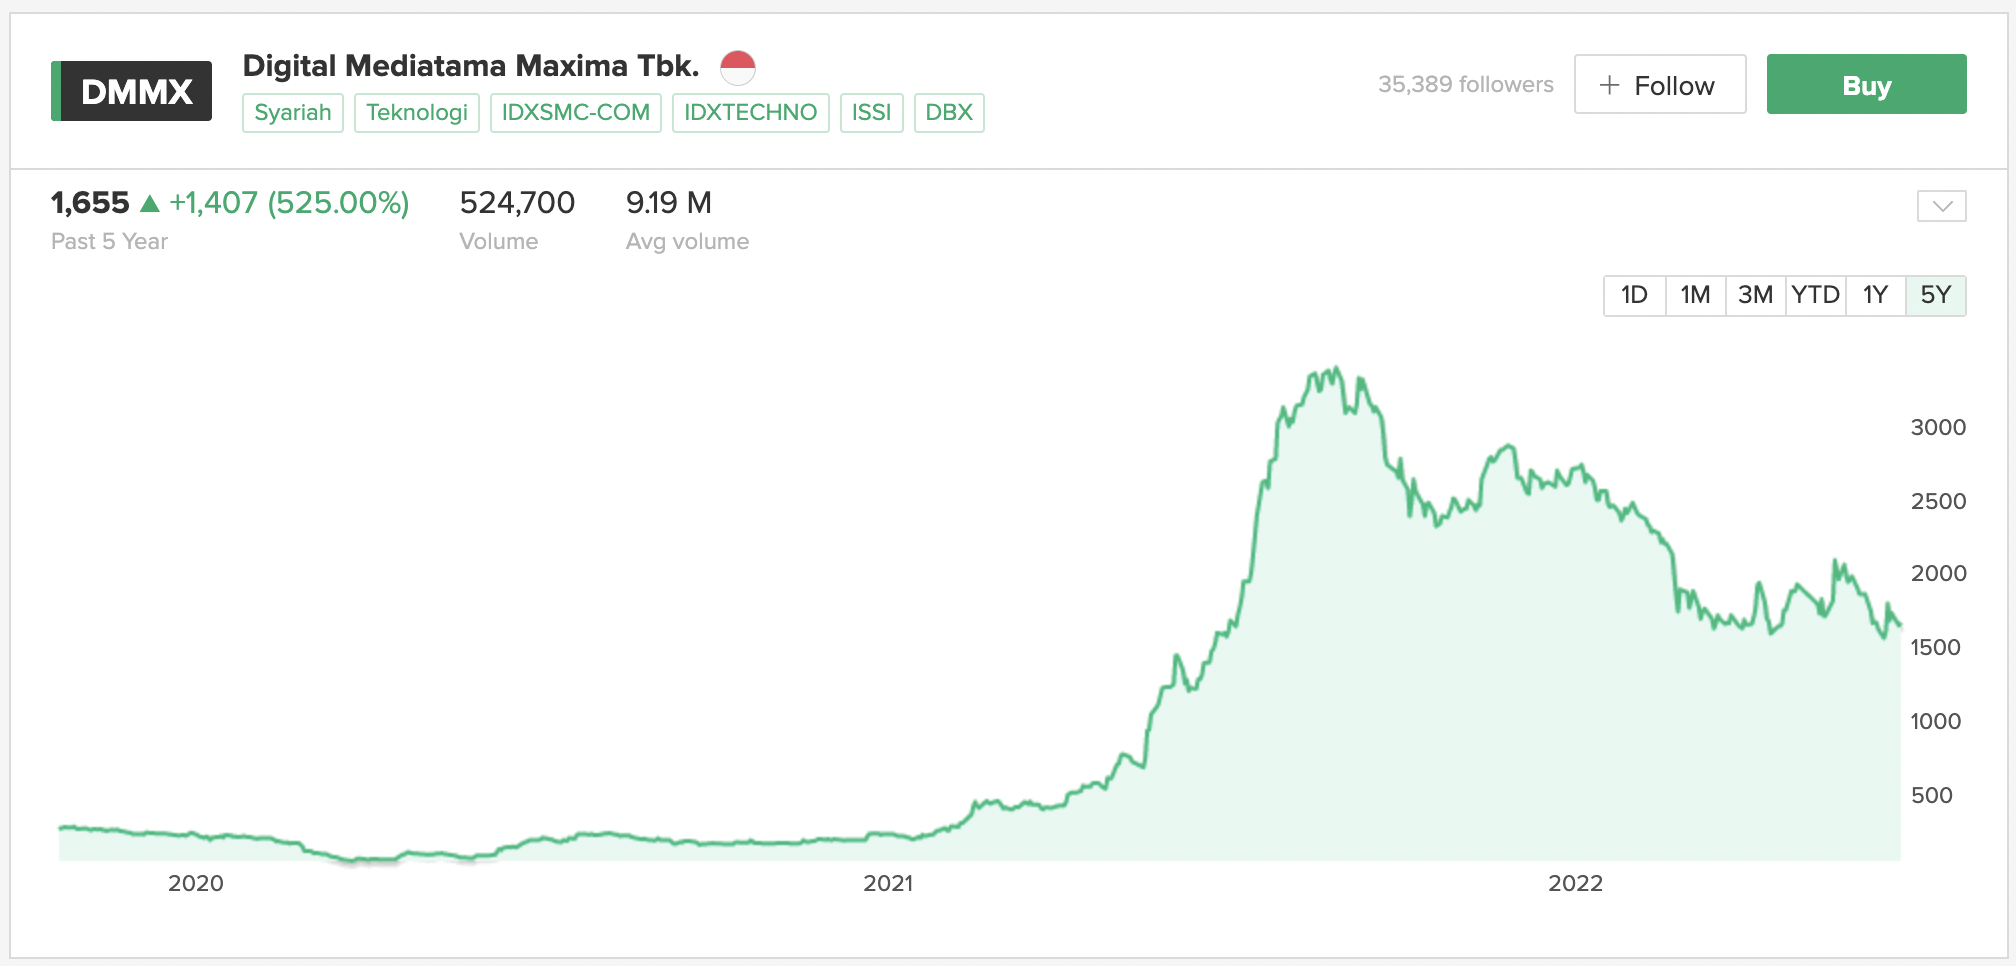
Task: Open the IDXTECHNO index tag
Action: (x=750, y=112)
